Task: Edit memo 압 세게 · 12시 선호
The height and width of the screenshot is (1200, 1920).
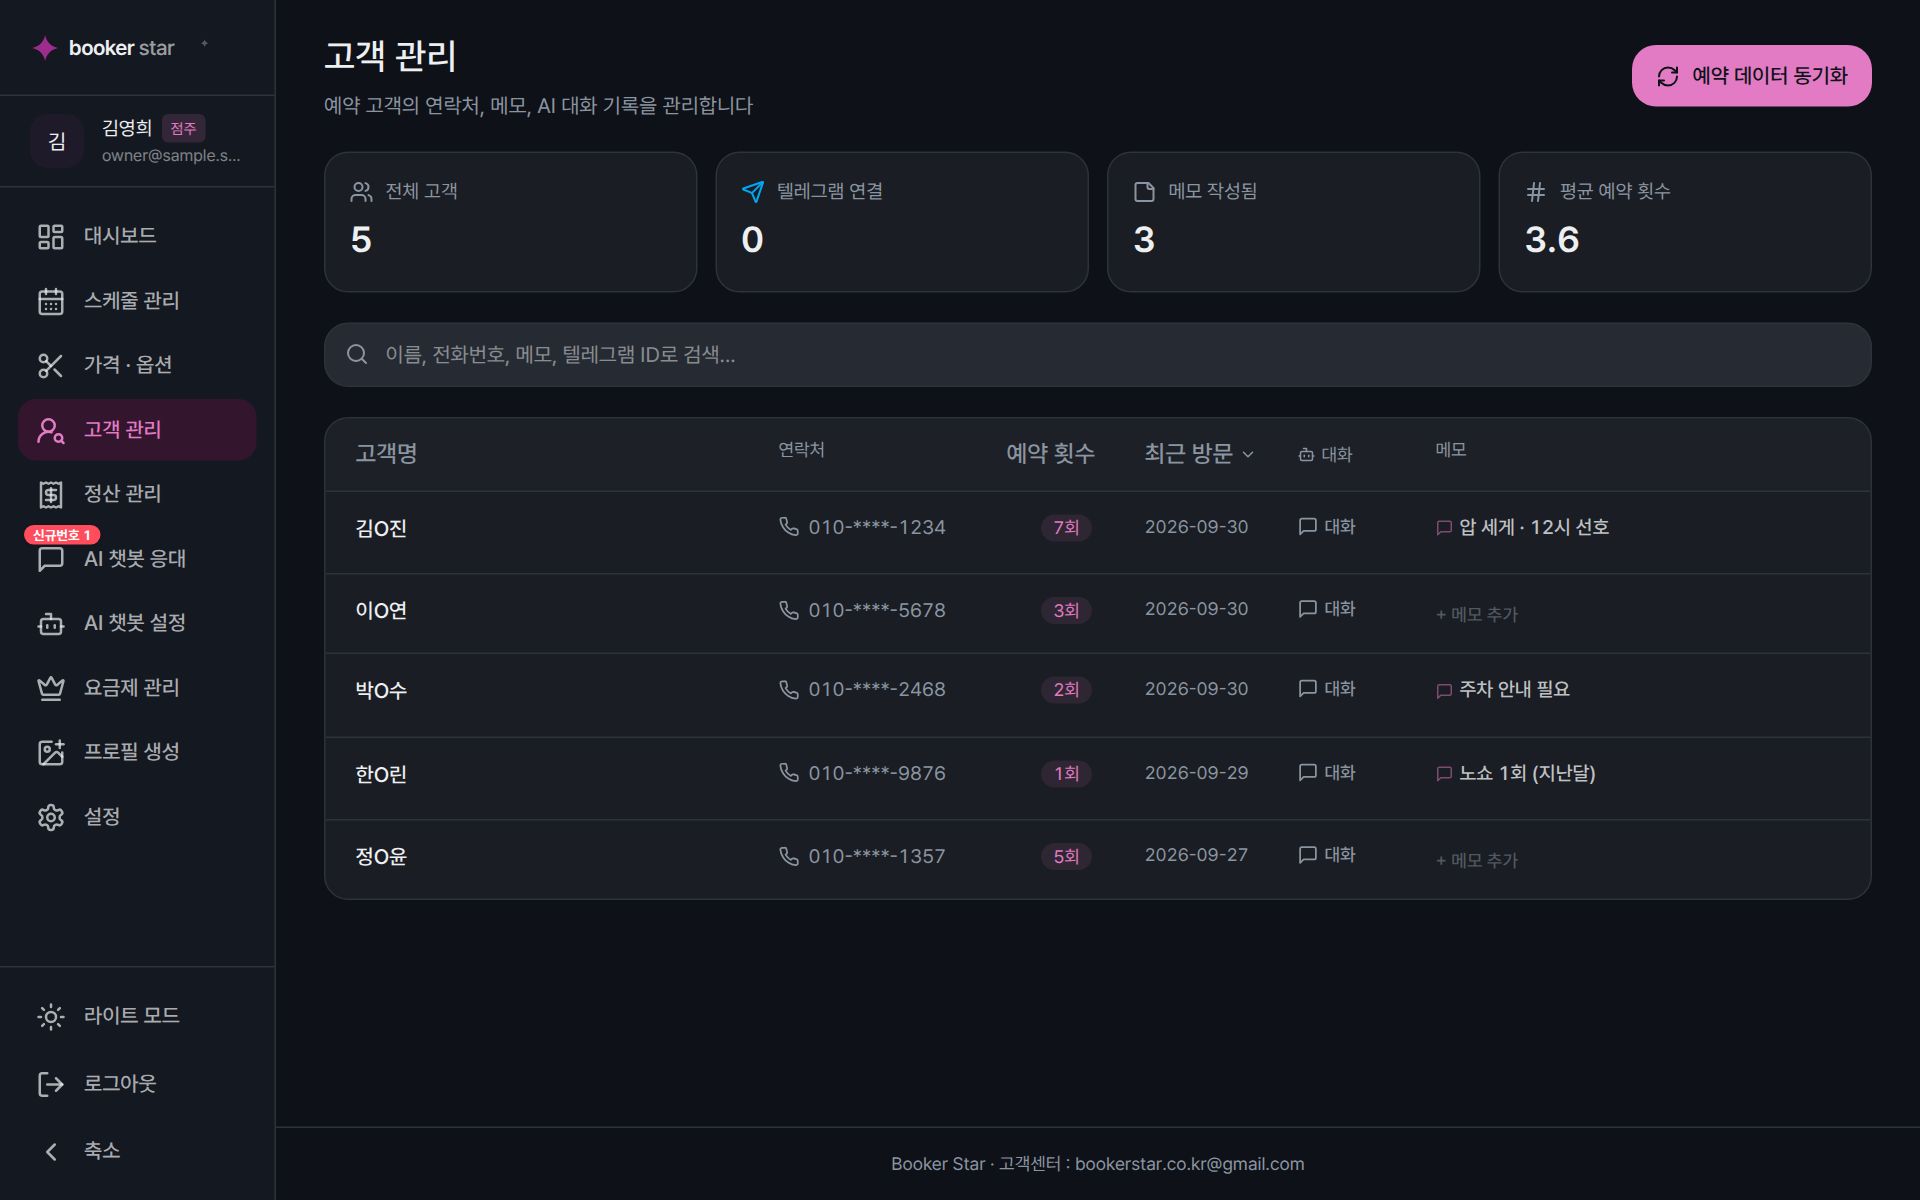Action: pos(1523,527)
